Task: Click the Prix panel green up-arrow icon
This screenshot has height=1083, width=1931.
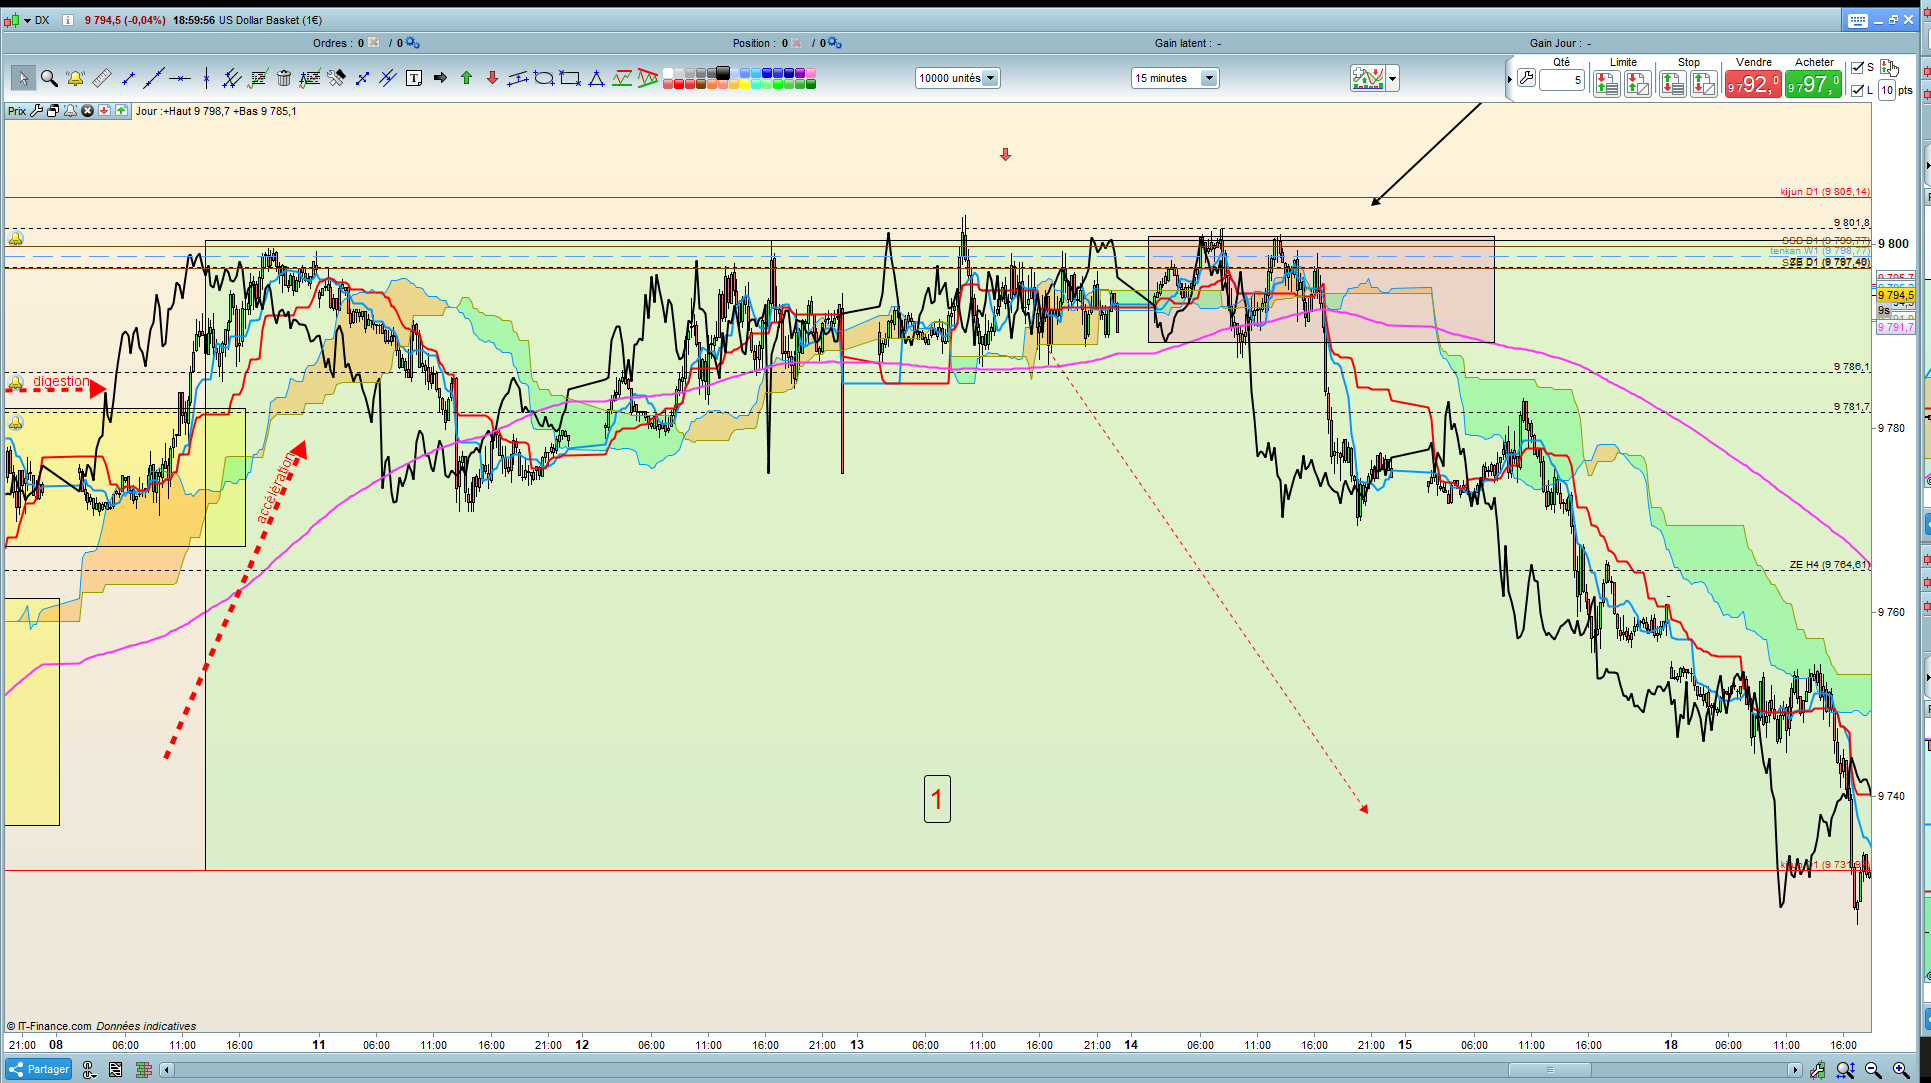Action: click(x=121, y=111)
